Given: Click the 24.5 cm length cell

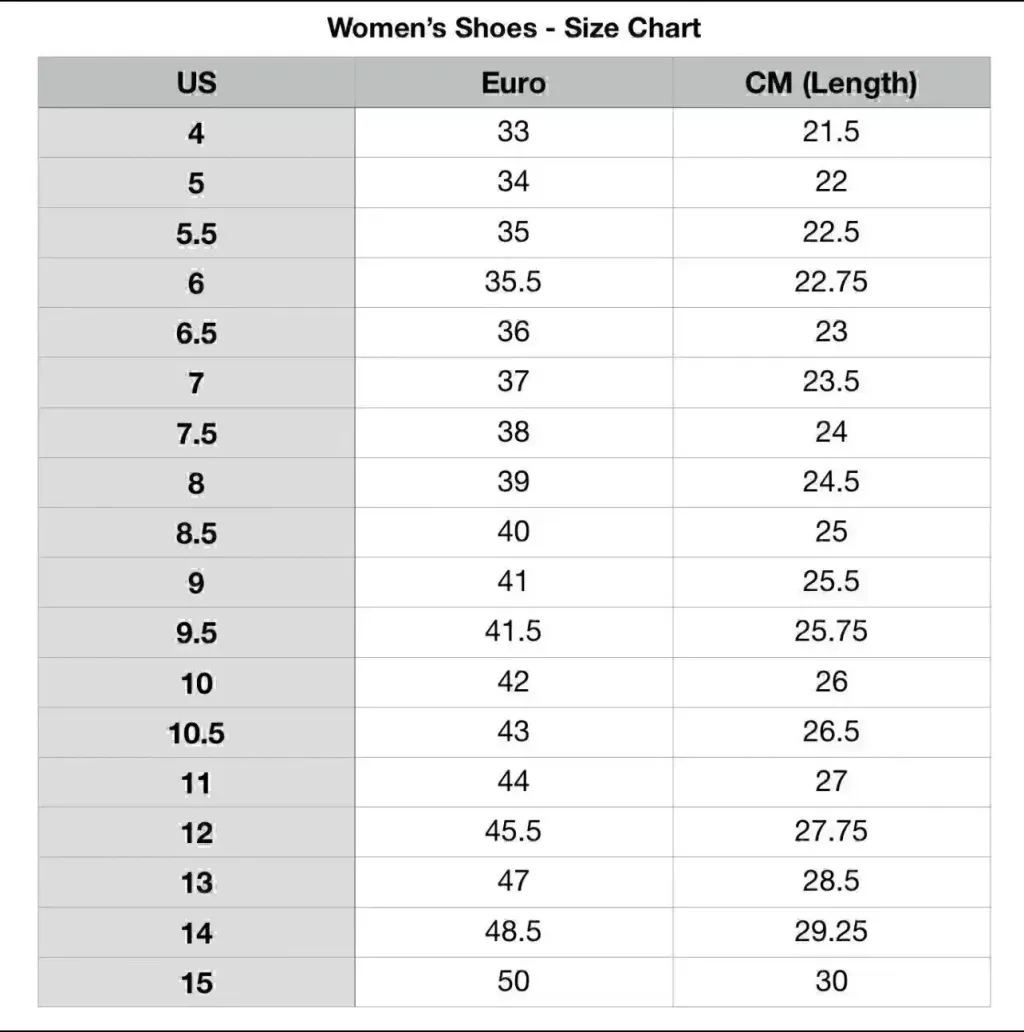Looking at the screenshot, I should coord(830,482).
